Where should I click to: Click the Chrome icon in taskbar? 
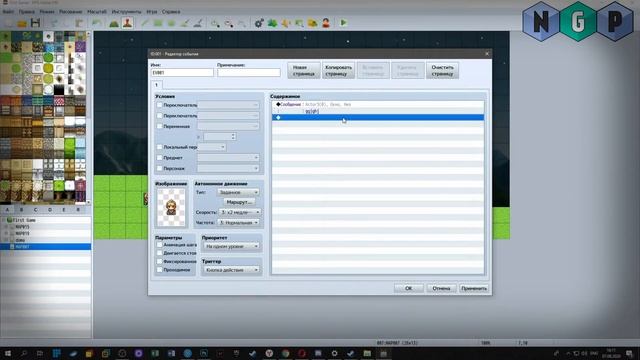point(285,353)
